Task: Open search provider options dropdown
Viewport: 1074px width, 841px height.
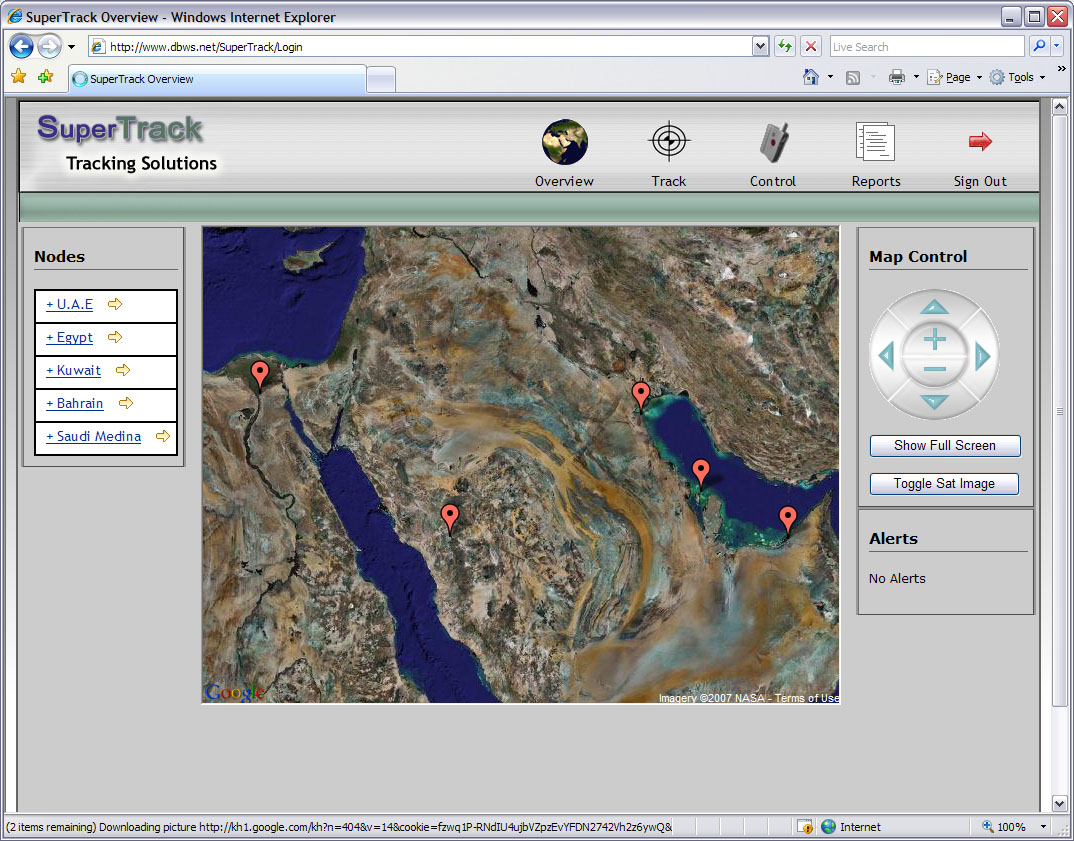Action: [x=1057, y=47]
